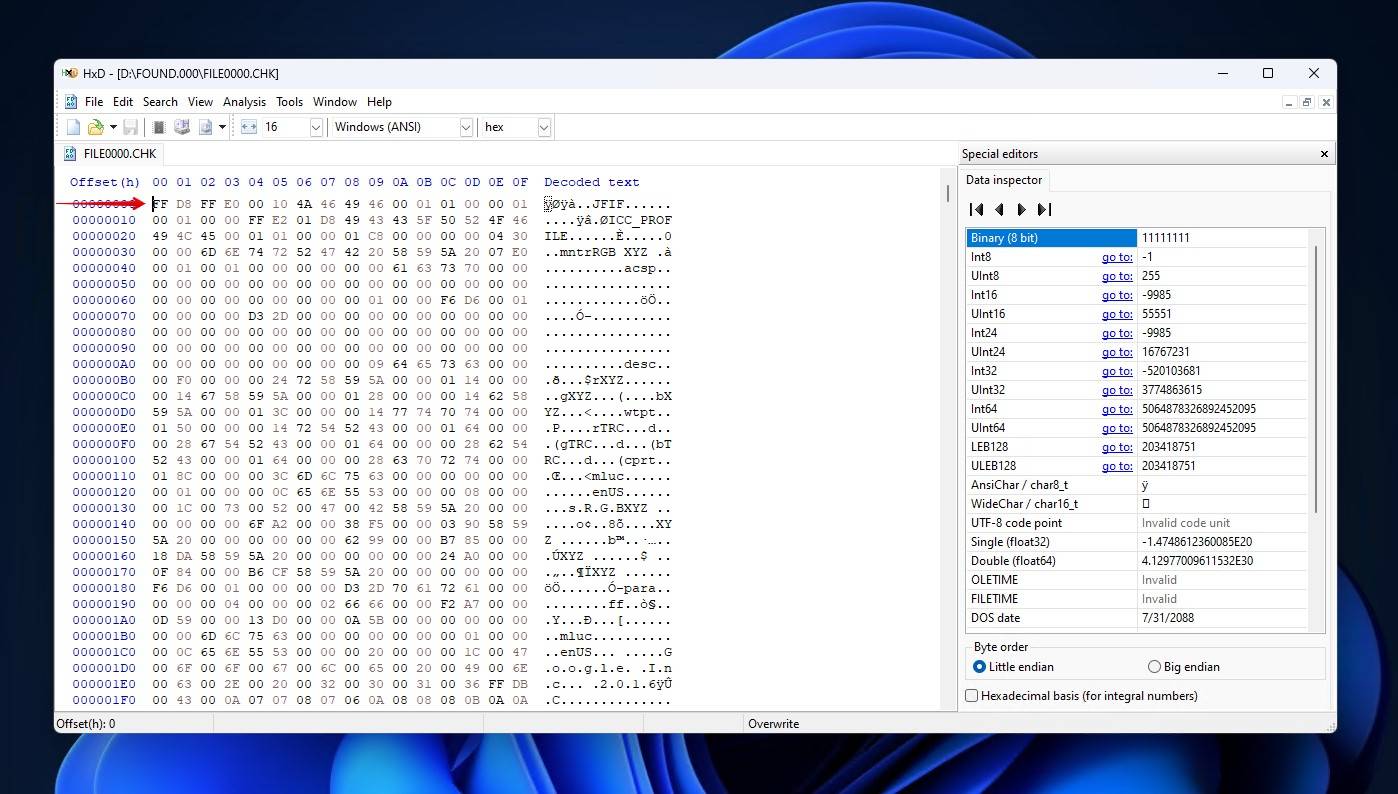Open the View menu

pyautogui.click(x=200, y=102)
